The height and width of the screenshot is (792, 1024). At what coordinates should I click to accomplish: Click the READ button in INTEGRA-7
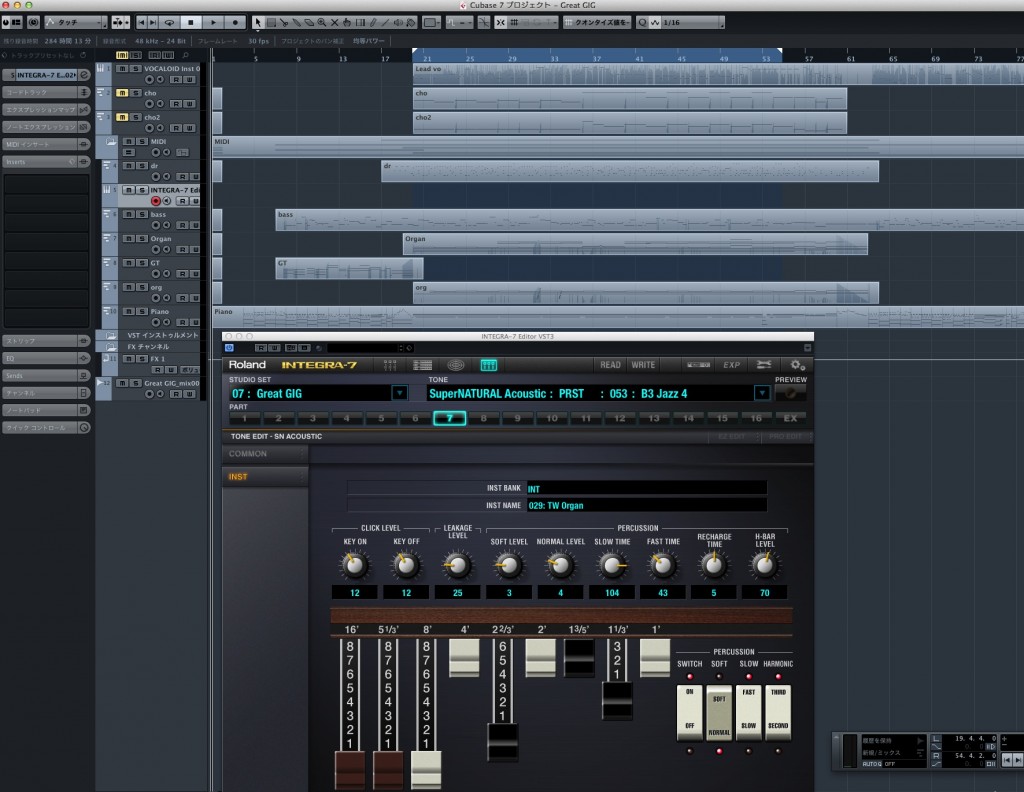610,365
